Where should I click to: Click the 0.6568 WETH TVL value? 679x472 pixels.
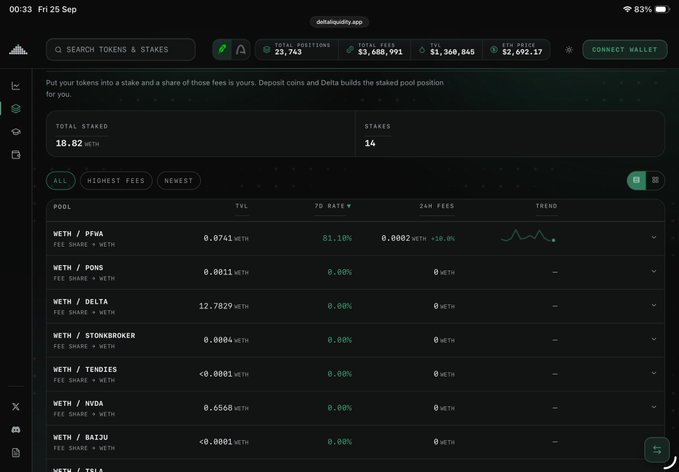coord(226,408)
